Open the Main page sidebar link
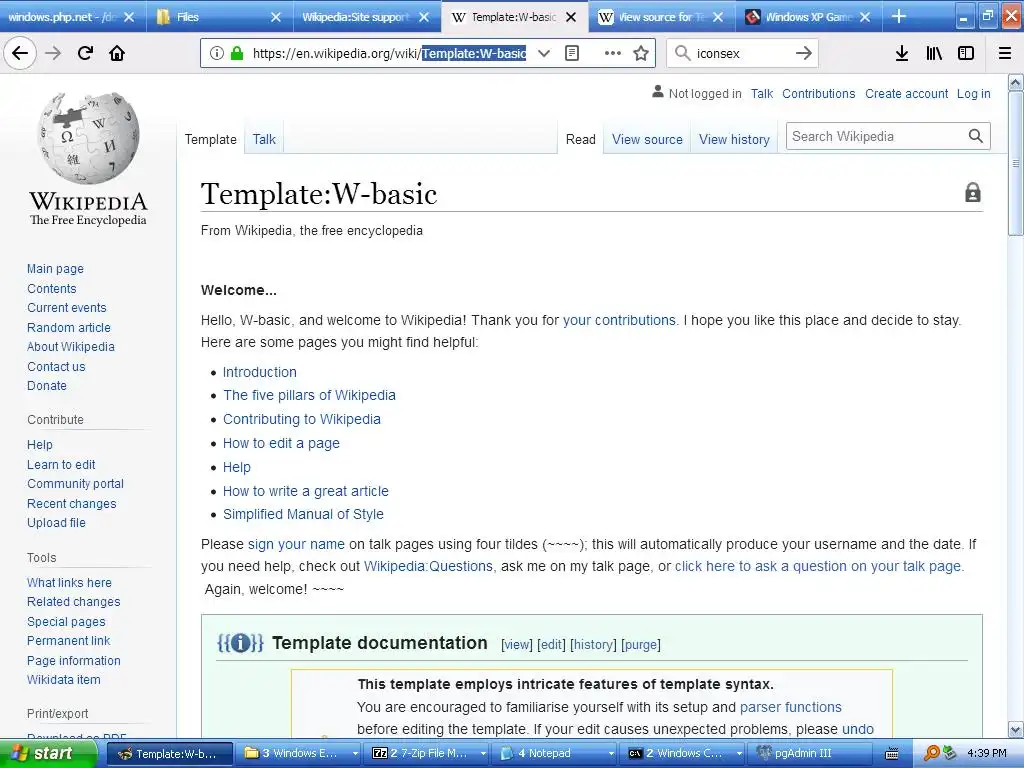The width and height of the screenshot is (1024, 768). click(x=56, y=268)
